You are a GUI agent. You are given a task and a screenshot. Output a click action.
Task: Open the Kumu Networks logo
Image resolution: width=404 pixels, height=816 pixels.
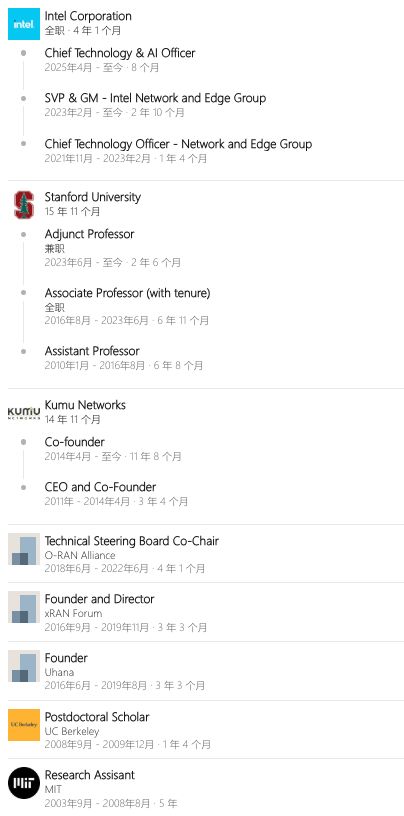pyautogui.click(x=24, y=413)
